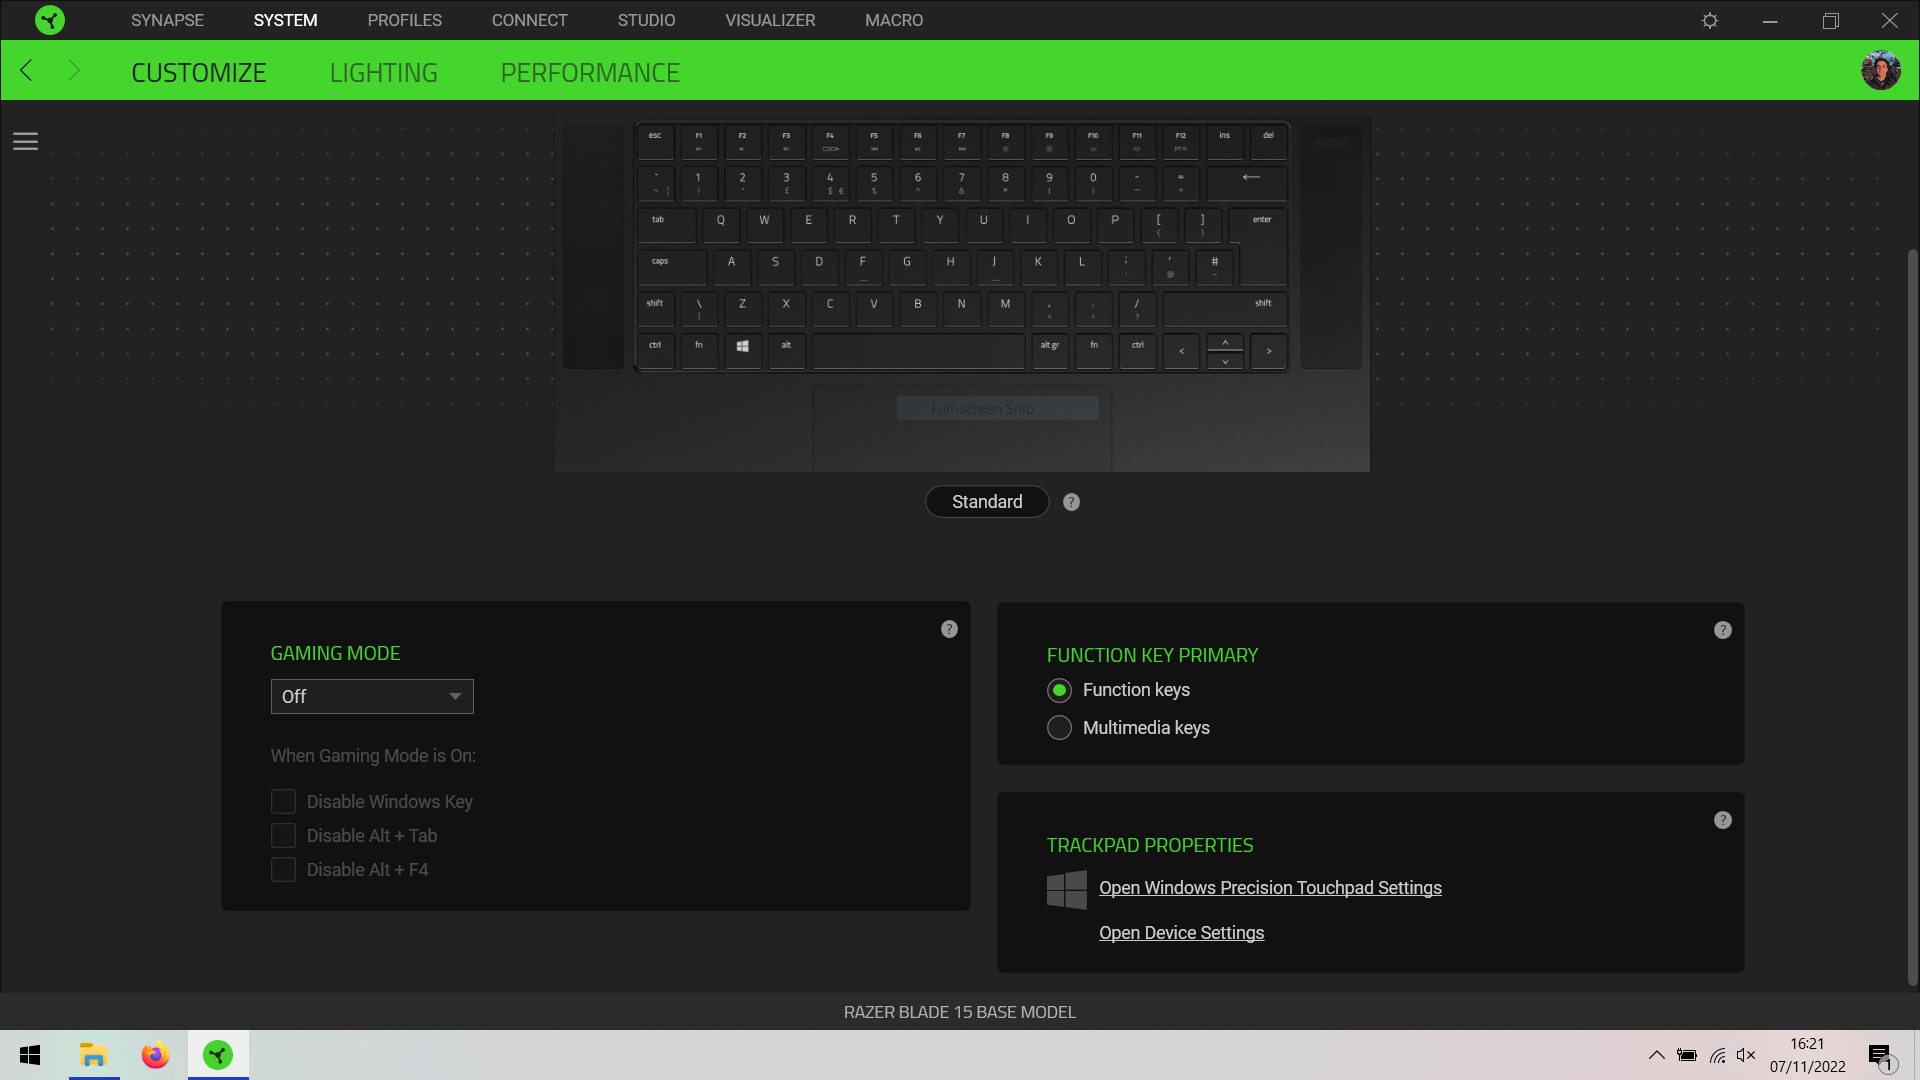Open help for Function Key Primary section

point(1722,630)
